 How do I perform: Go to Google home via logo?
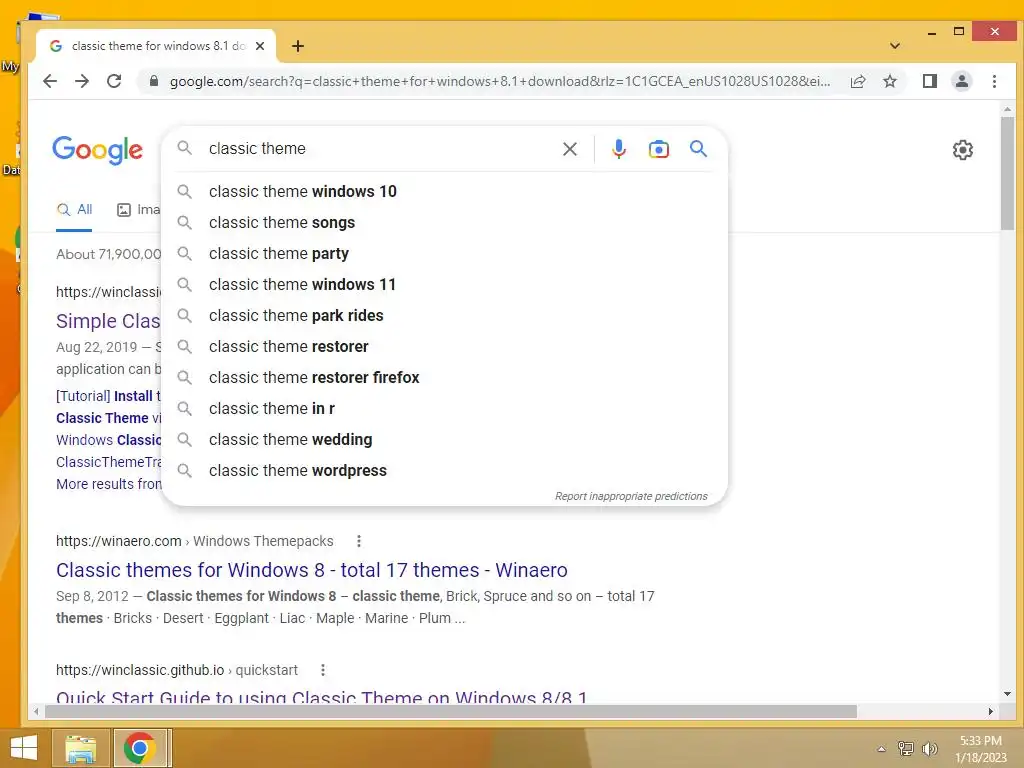coord(97,150)
